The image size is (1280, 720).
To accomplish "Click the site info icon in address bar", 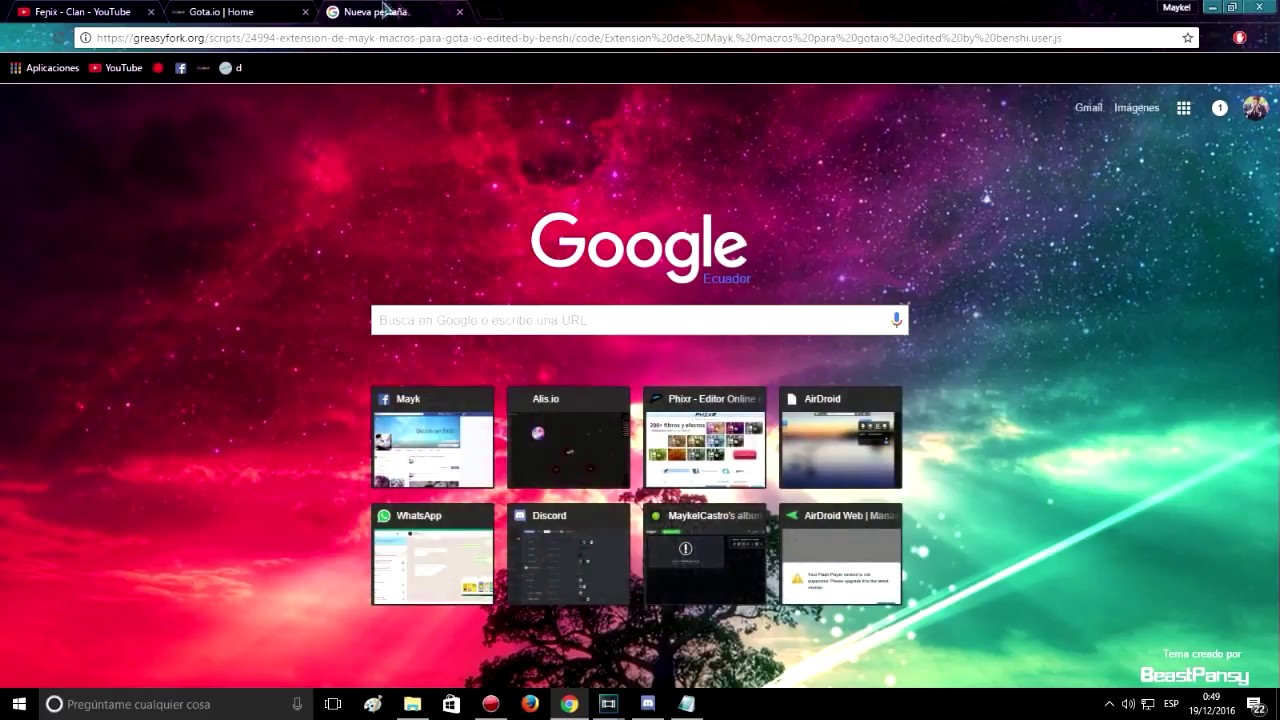I will coord(86,38).
